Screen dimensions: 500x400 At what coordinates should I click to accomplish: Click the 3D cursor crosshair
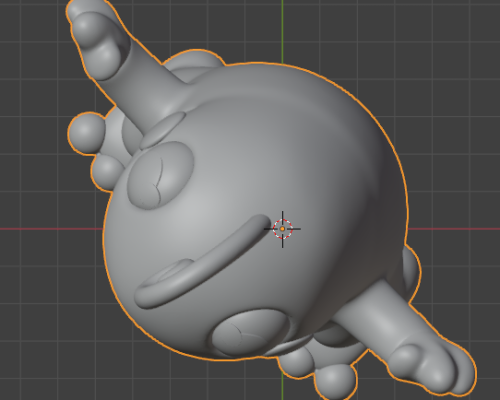click(283, 229)
